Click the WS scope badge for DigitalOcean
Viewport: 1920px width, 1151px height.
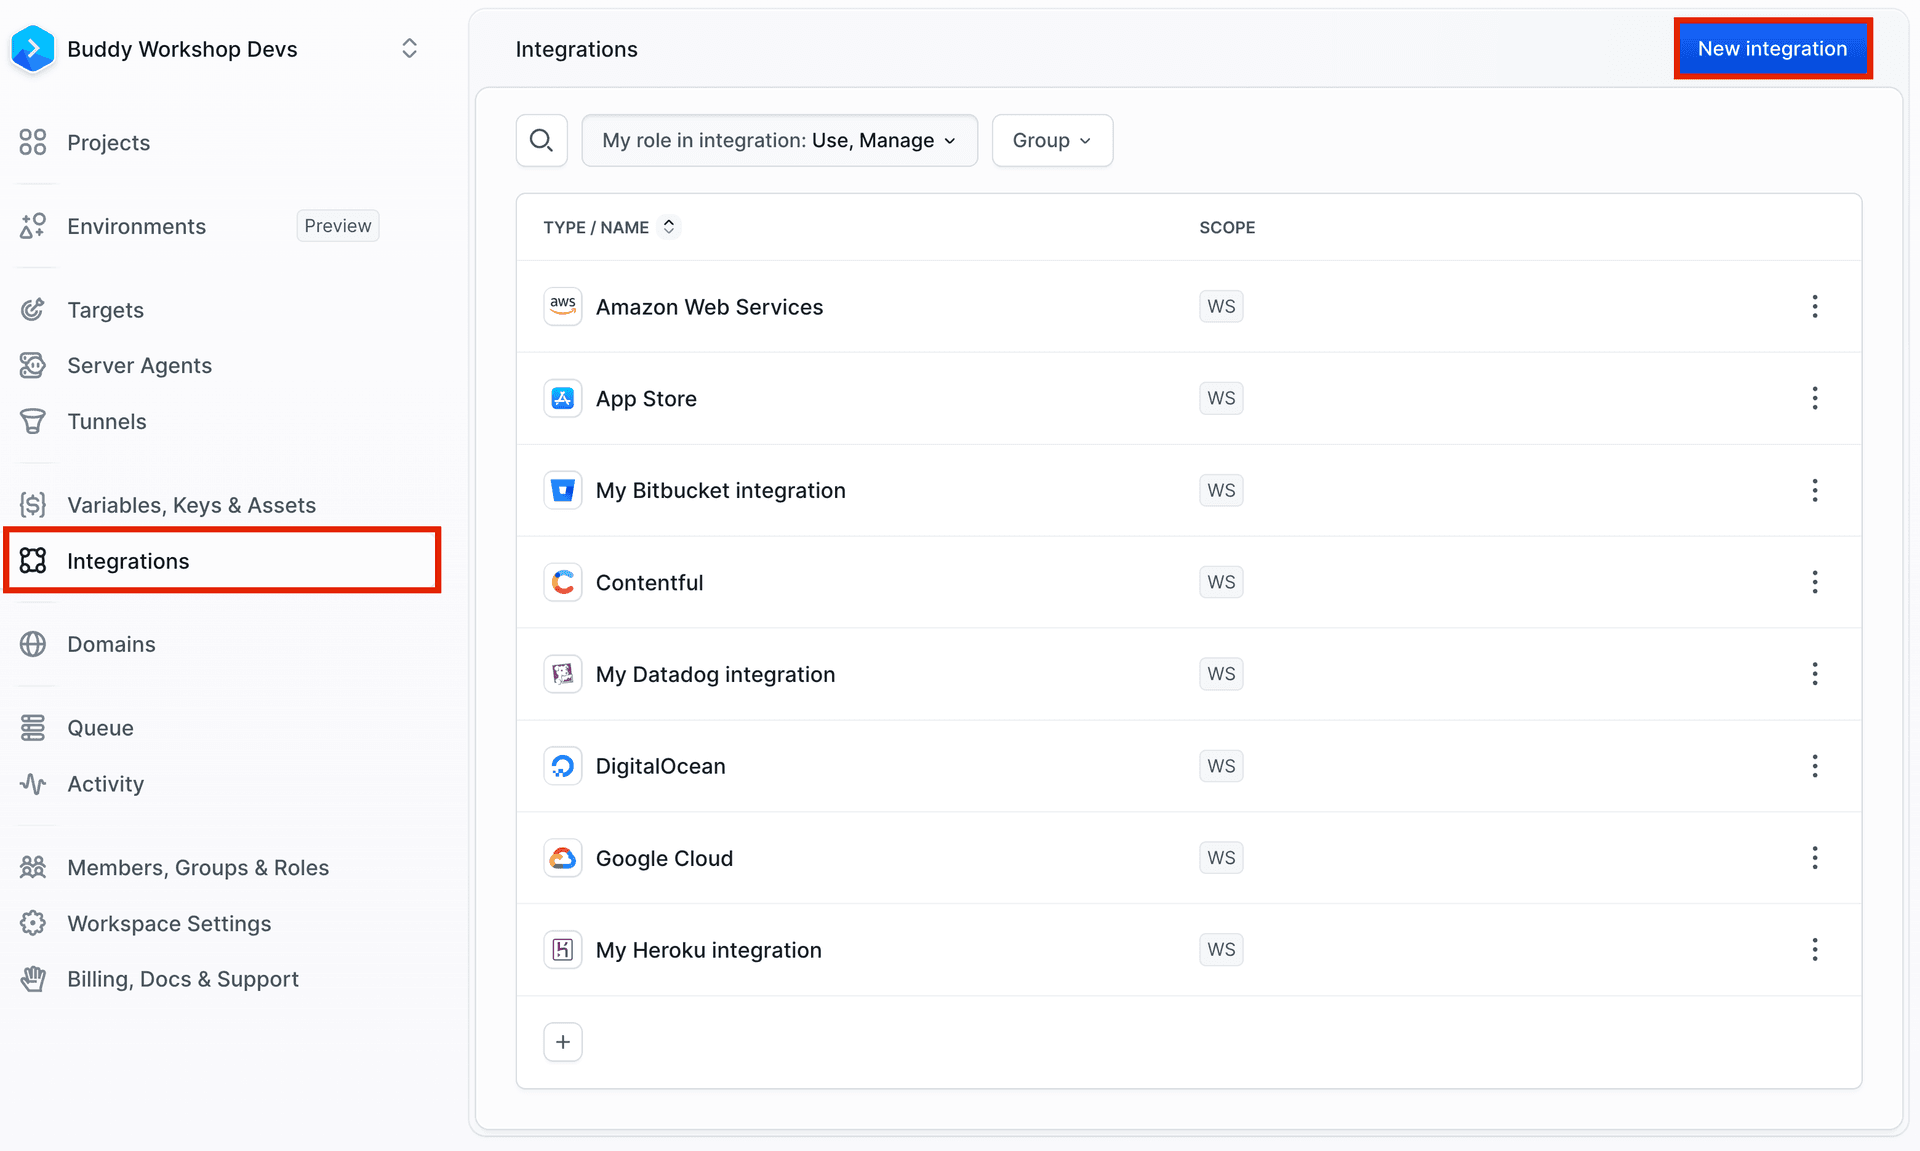(x=1220, y=765)
